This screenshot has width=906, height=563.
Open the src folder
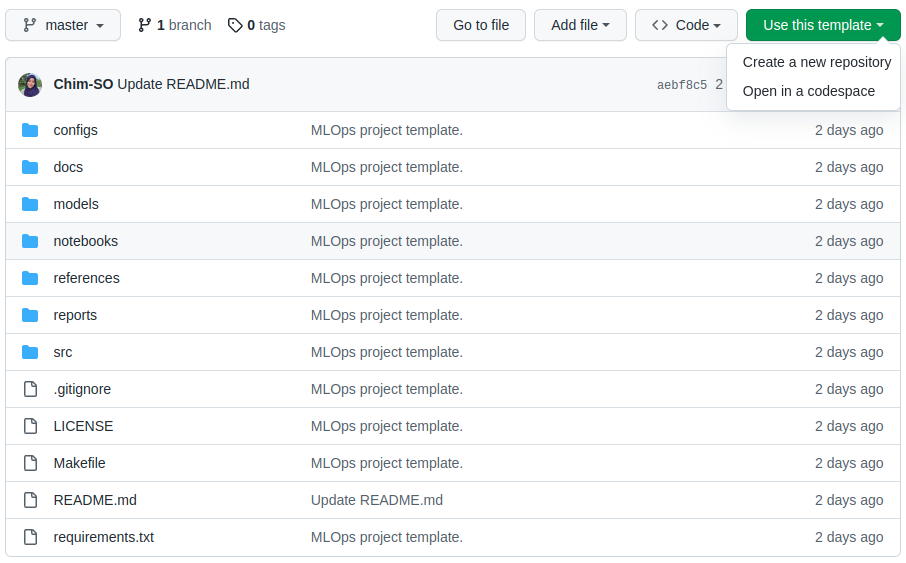pyautogui.click(x=63, y=352)
